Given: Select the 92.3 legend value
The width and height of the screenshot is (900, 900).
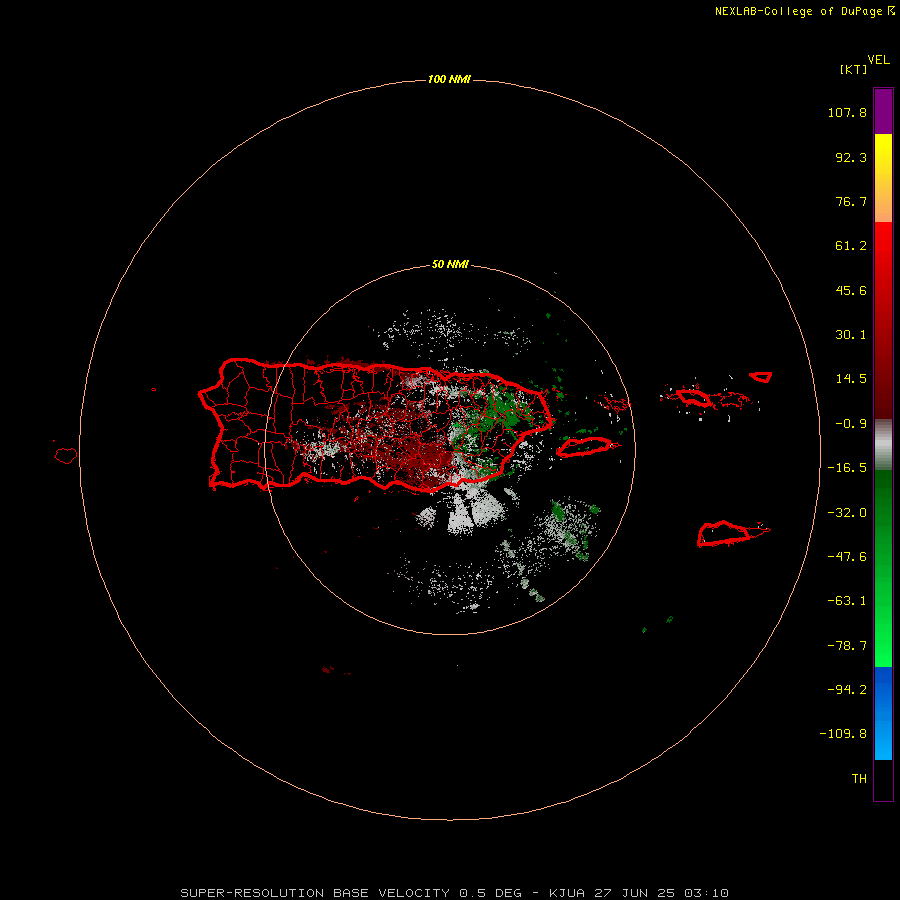Looking at the screenshot, I should click(x=851, y=157).
